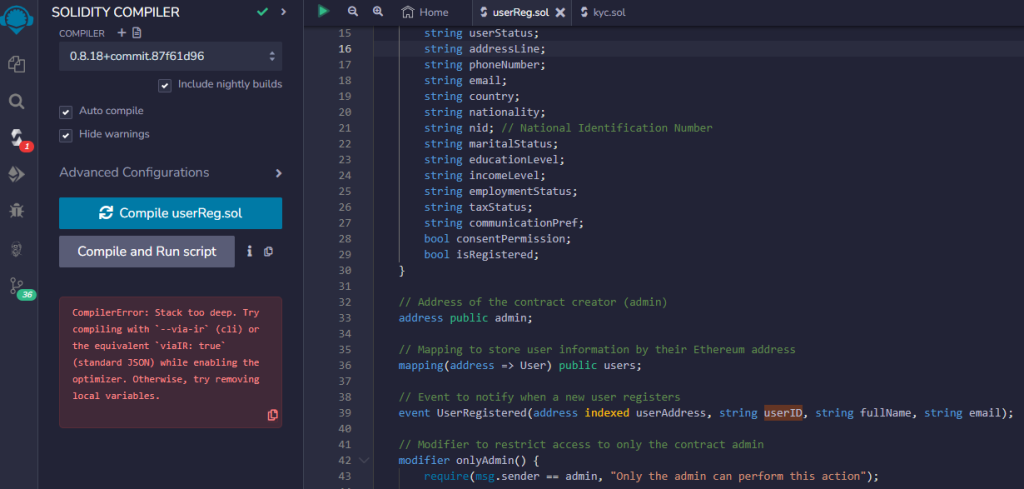Click the green compile status checkmark
The height and width of the screenshot is (489, 1024).
point(263,12)
